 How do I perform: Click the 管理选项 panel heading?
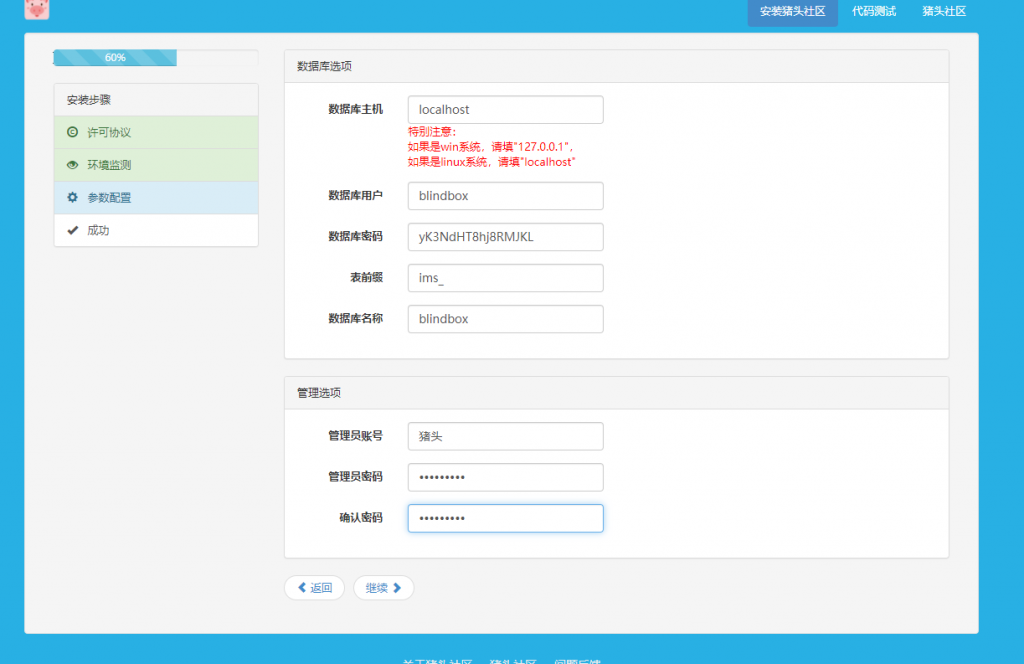[616, 392]
